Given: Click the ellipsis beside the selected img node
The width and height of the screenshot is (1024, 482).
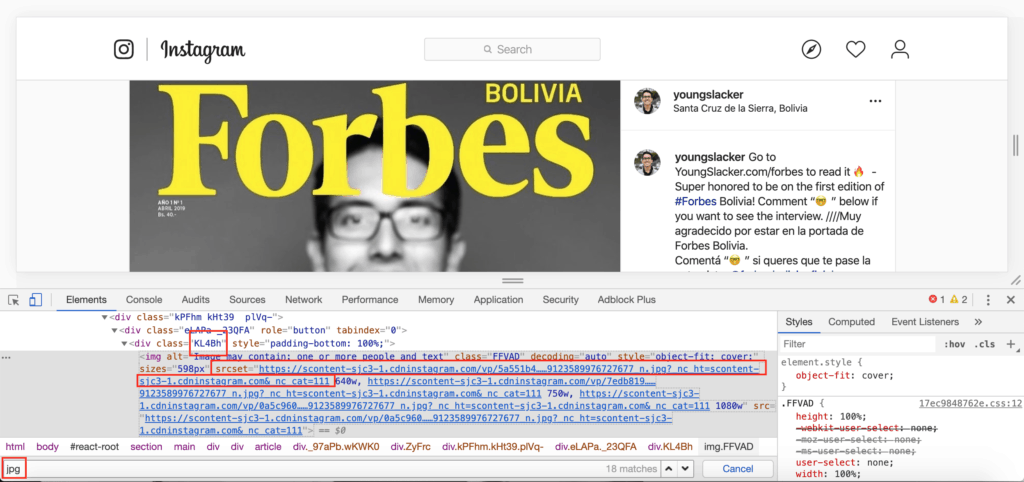Looking at the screenshot, I should (x=6, y=357).
